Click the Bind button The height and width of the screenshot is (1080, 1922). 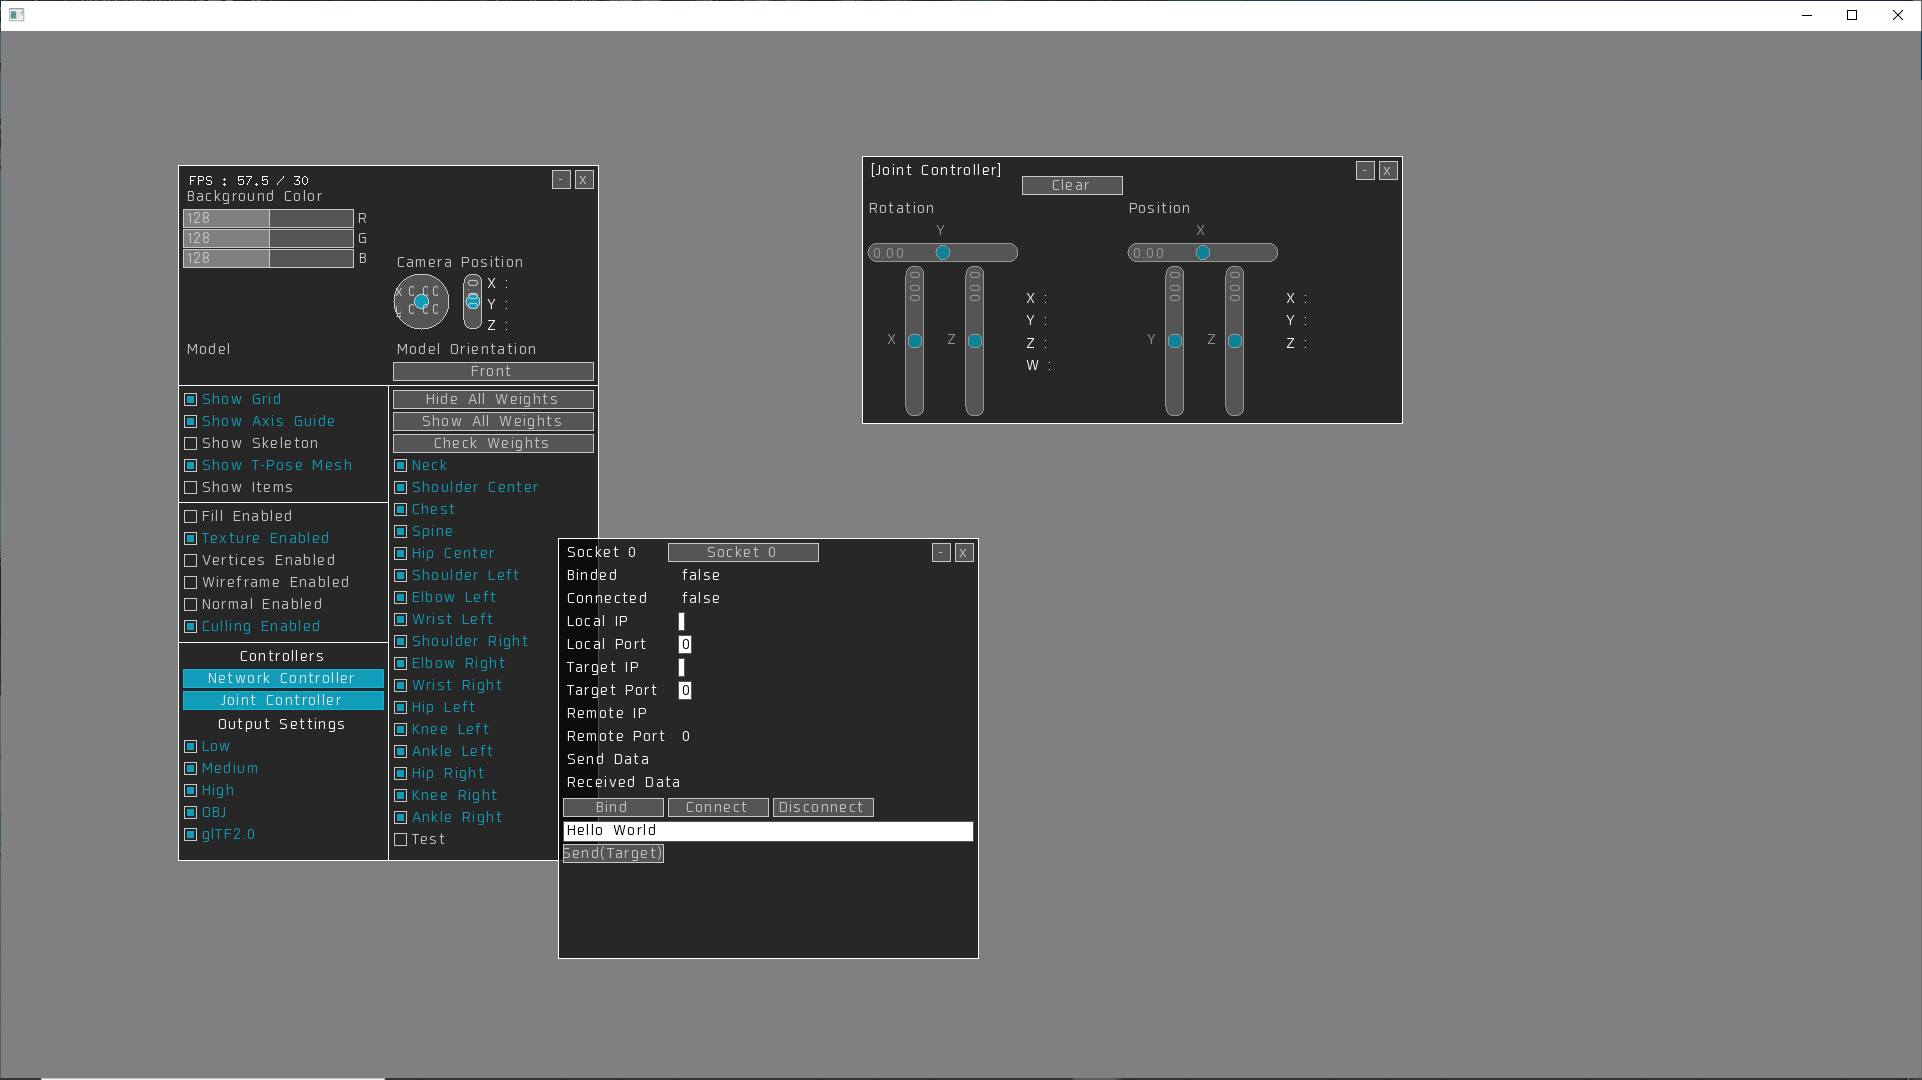pos(613,808)
